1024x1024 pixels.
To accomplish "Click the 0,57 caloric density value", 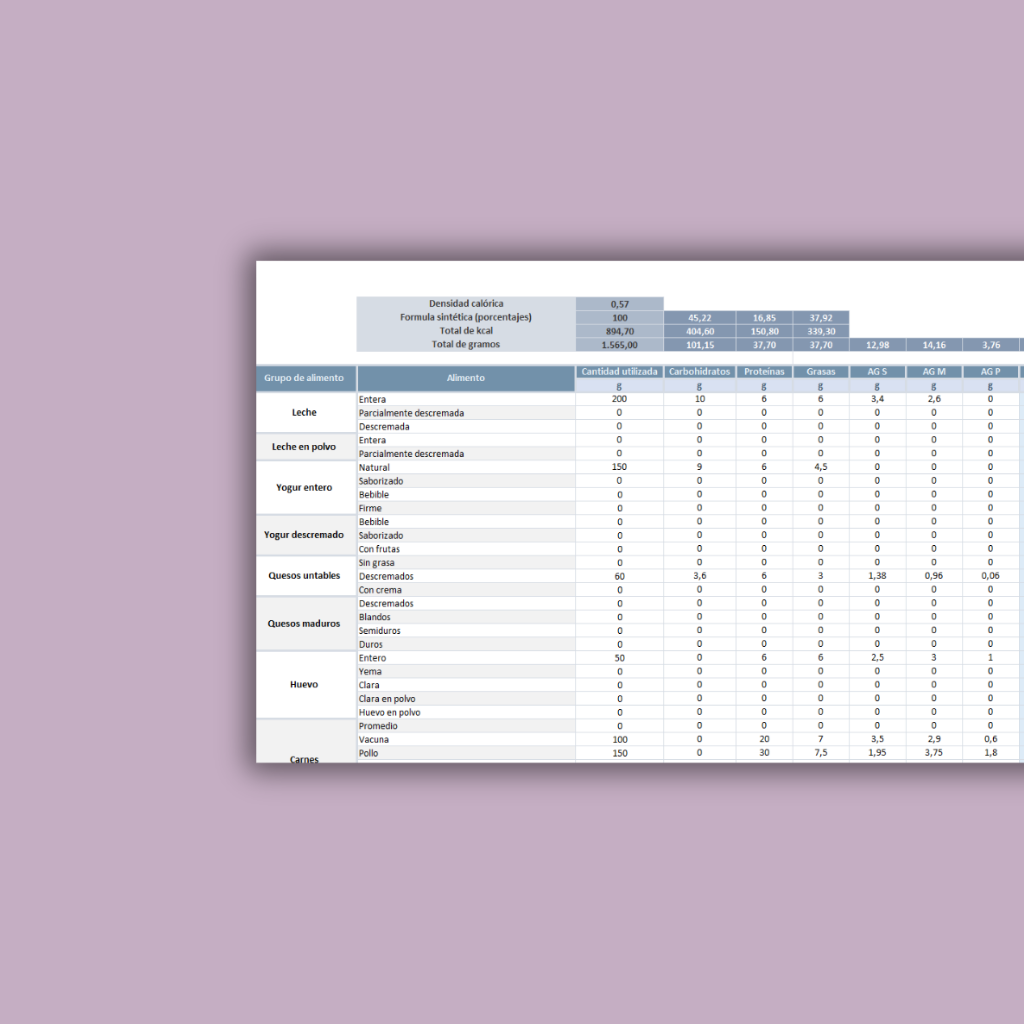I will pos(619,303).
